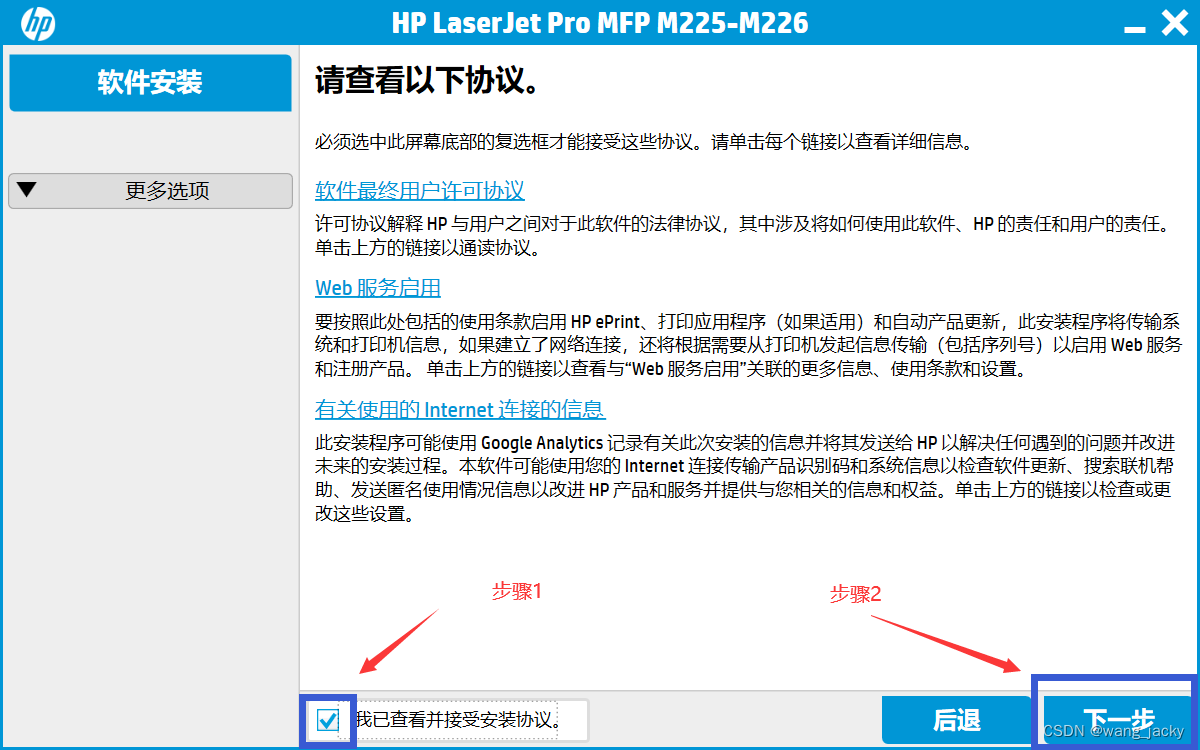Toggle the 我已查看并接受安装协议 checkbox
The height and width of the screenshot is (750, 1200).
point(328,720)
